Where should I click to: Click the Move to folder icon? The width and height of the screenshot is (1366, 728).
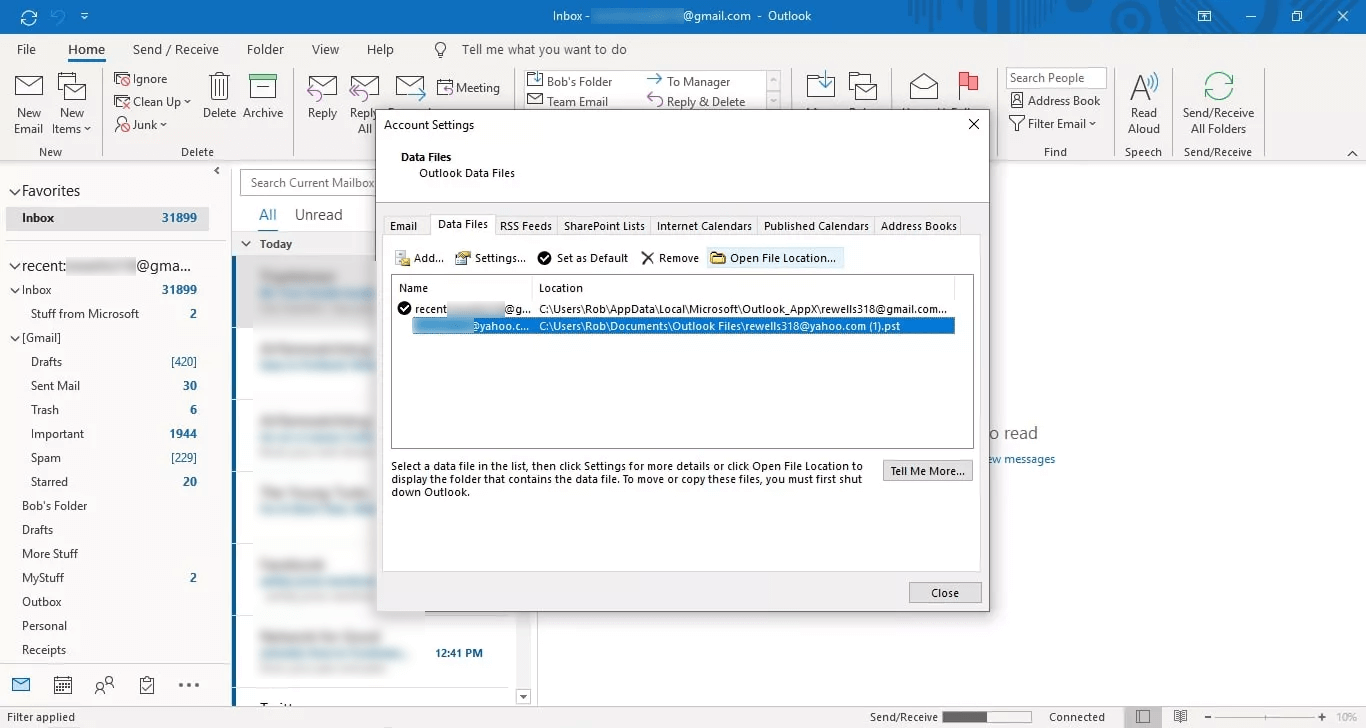click(821, 88)
